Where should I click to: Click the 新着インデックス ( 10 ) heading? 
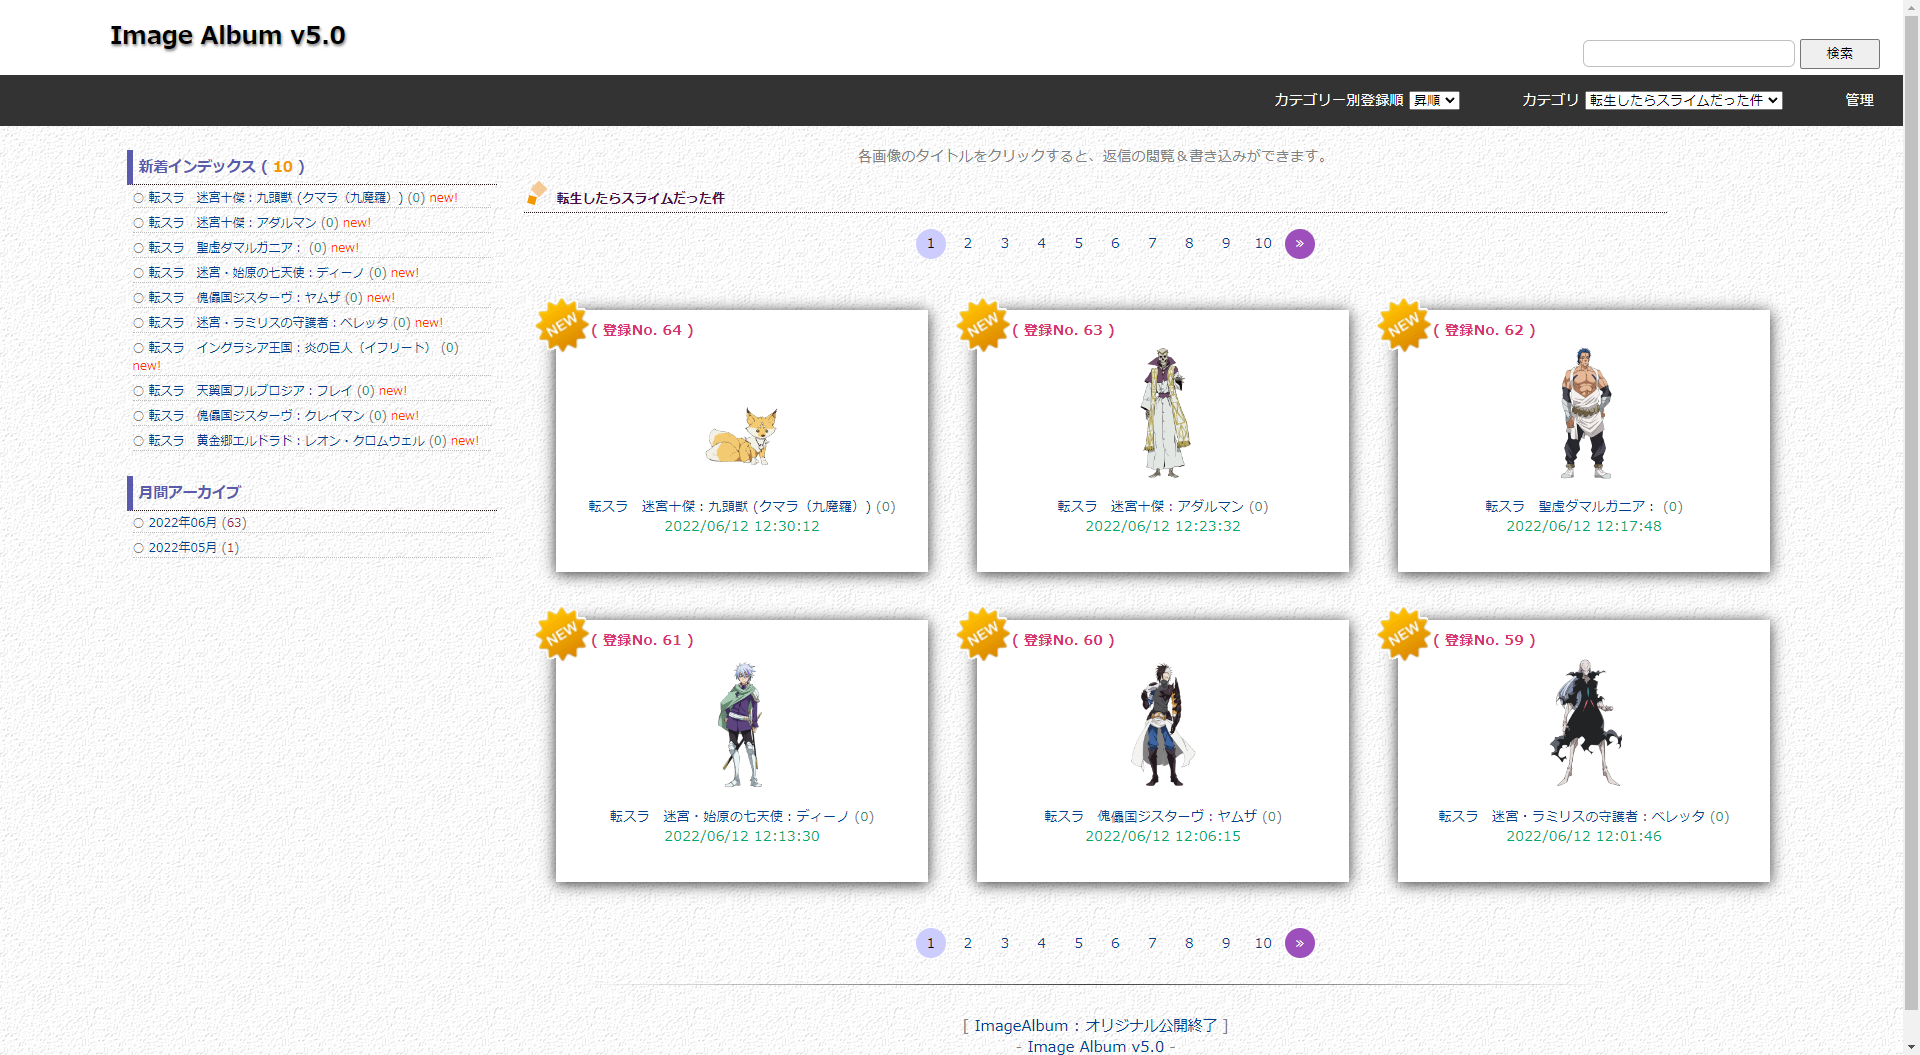pos(222,167)
